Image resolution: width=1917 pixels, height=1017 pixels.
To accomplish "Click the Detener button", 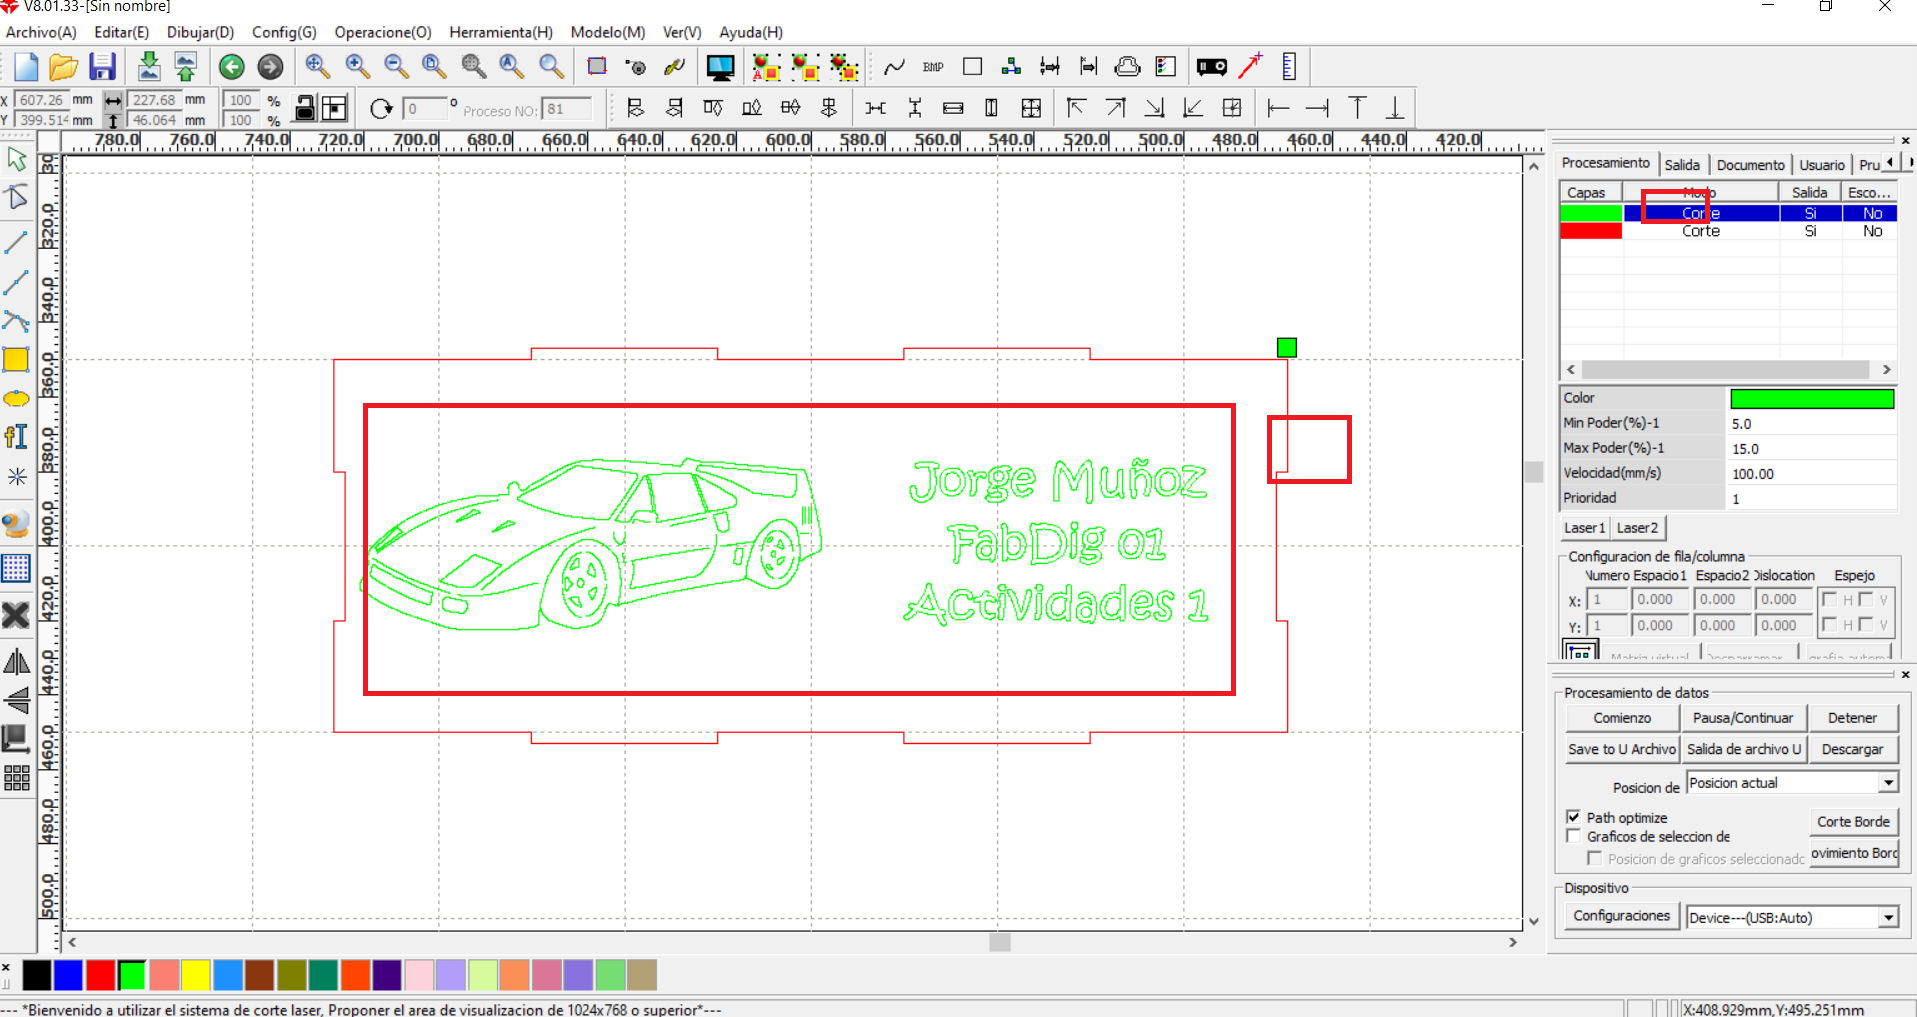I will [x=1852, y=718].
